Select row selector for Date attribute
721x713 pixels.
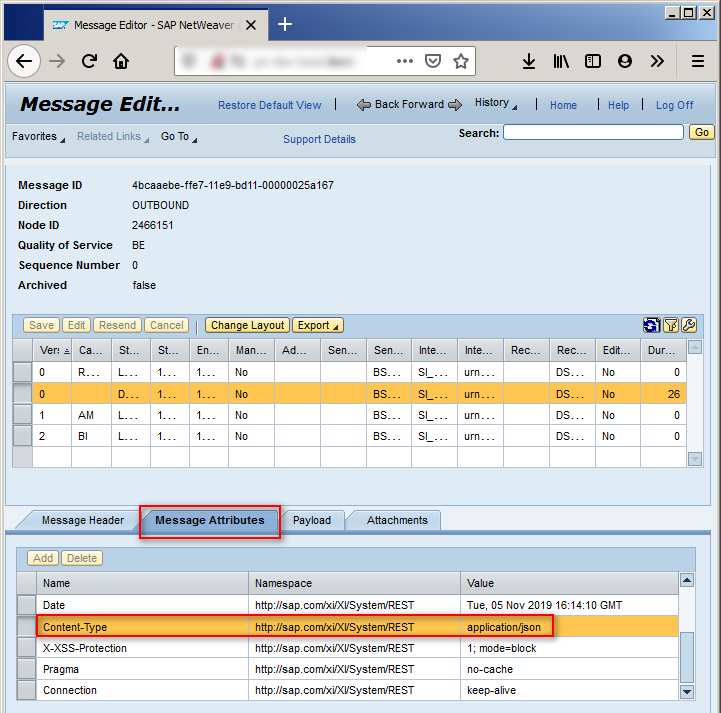tap(26, 605)
